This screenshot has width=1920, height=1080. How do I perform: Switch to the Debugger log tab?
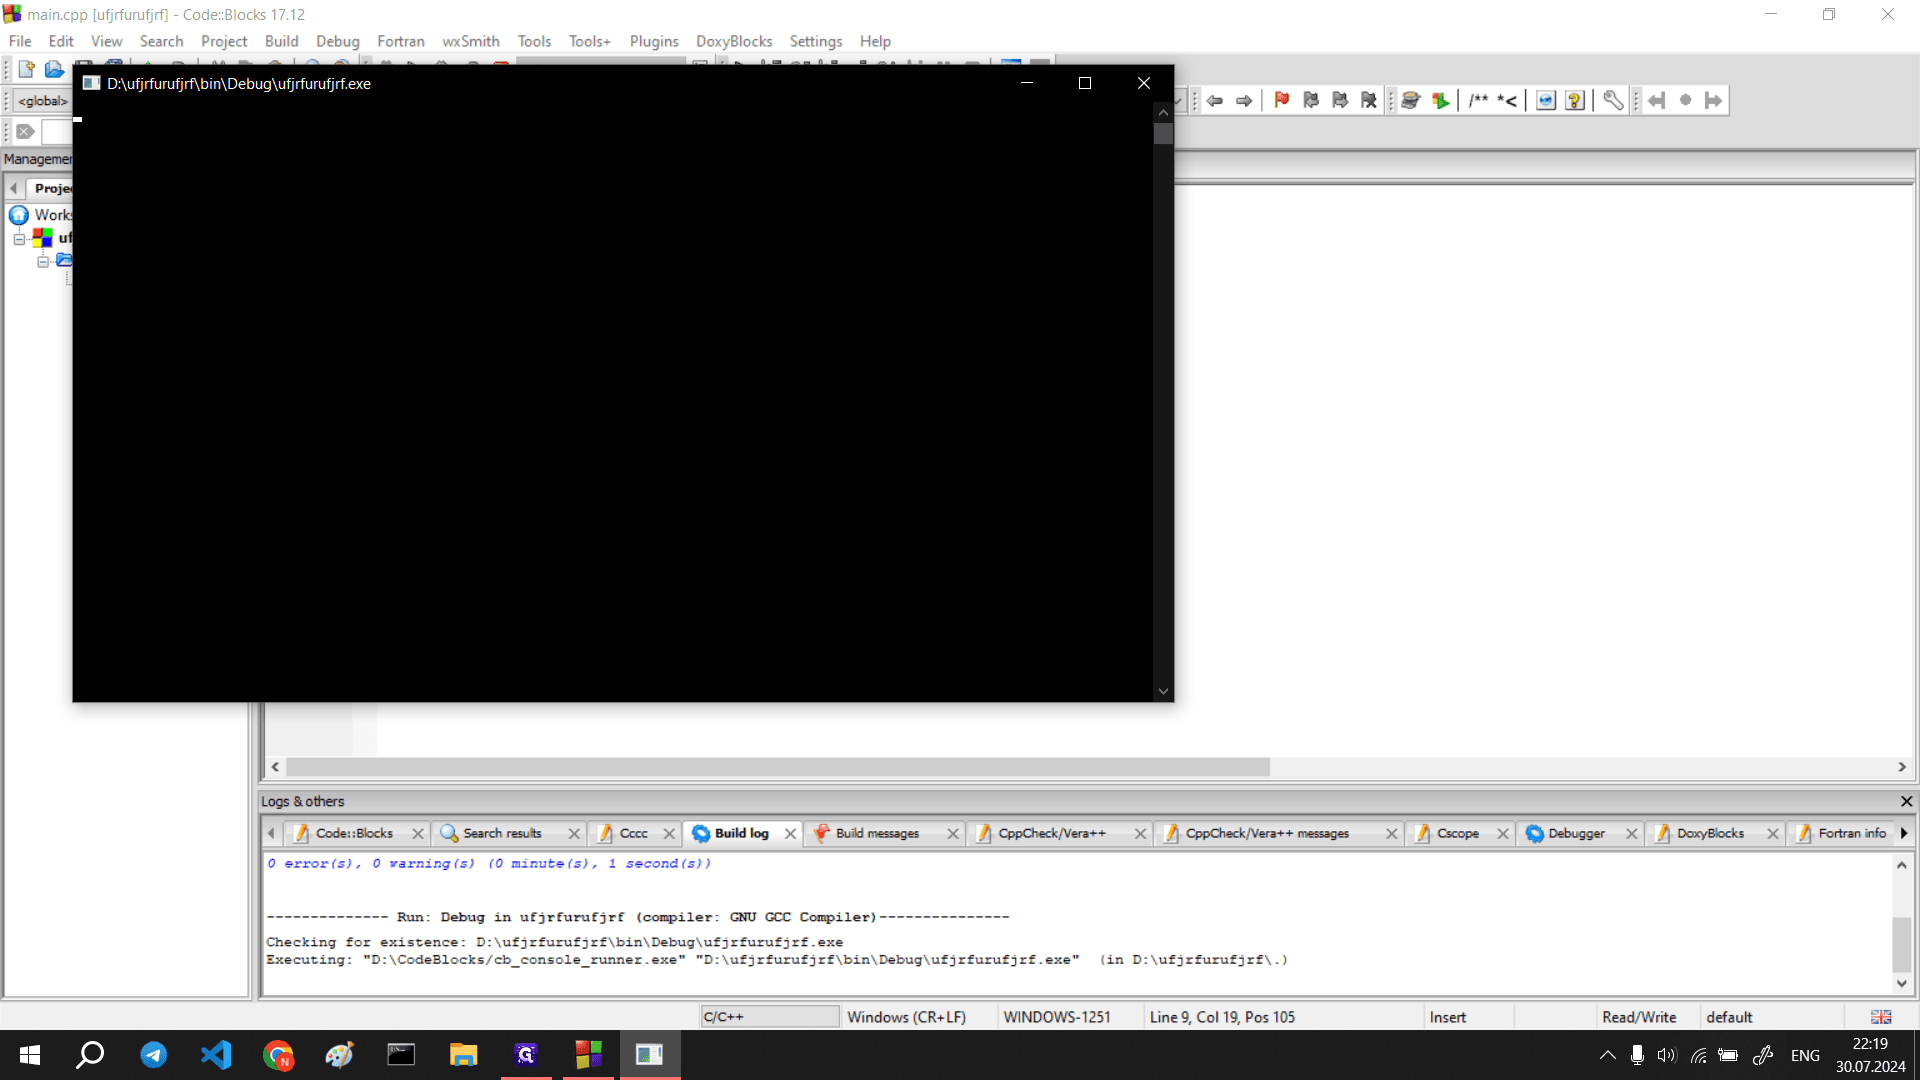[1576, 833]
